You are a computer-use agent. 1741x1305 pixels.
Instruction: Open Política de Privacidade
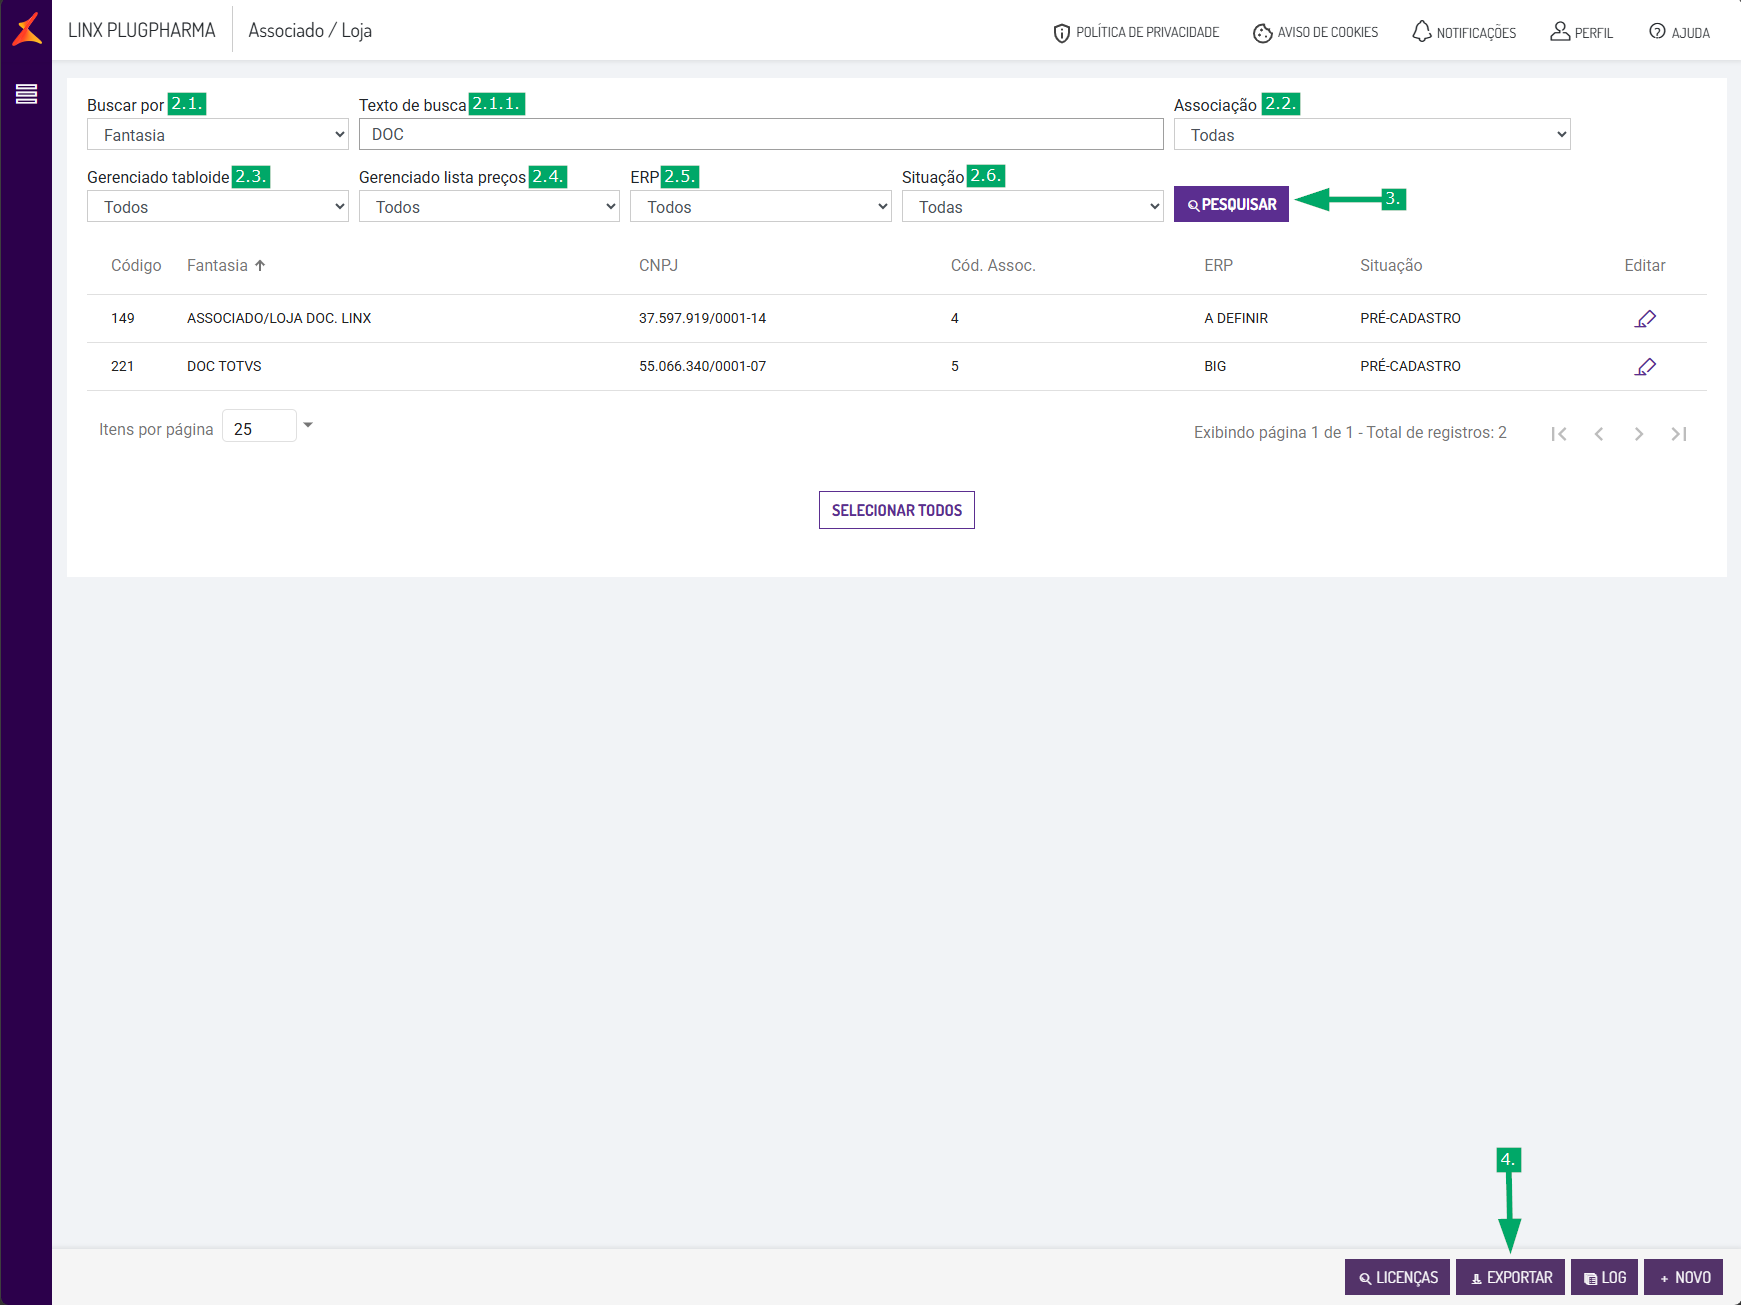1136,32
